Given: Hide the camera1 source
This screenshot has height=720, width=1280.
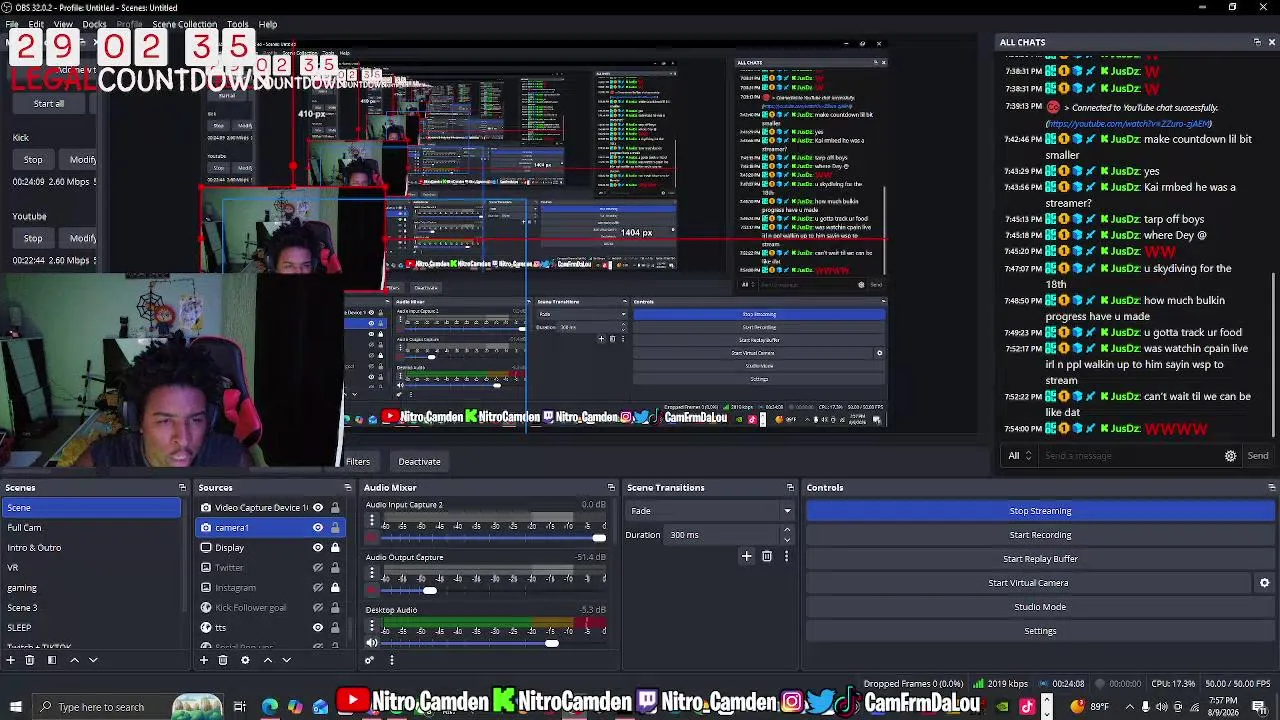Looking at the screenshot, I should point(318,528).
